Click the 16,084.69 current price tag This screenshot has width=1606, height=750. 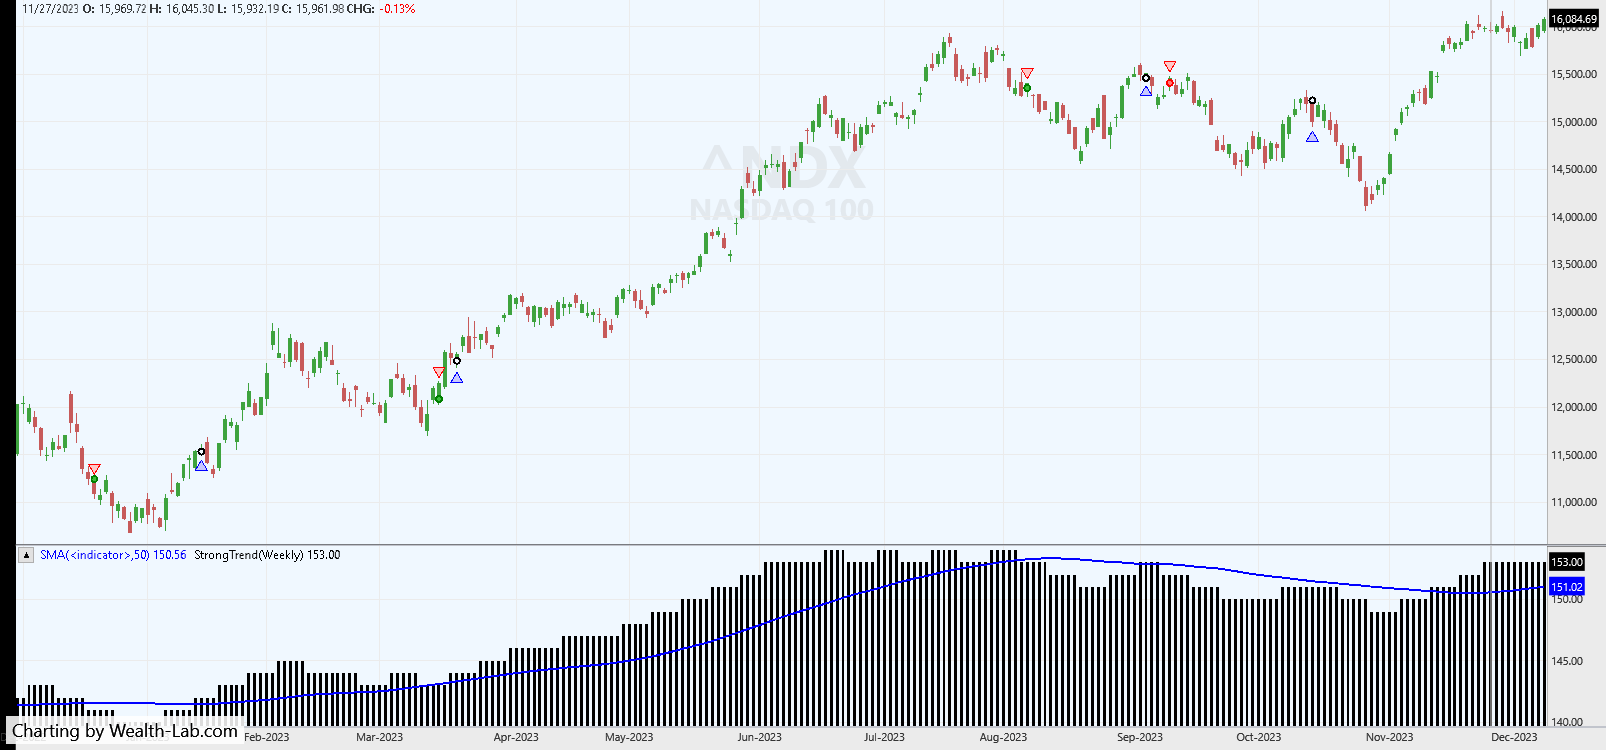pos(1574,19)
